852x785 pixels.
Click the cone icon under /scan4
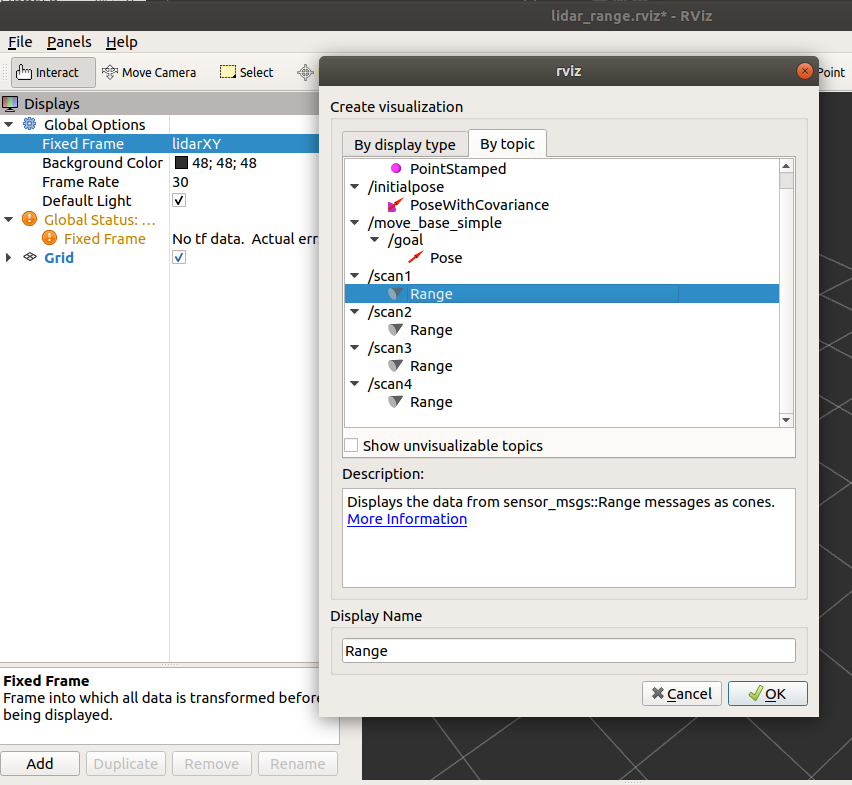tap(396, 402)
